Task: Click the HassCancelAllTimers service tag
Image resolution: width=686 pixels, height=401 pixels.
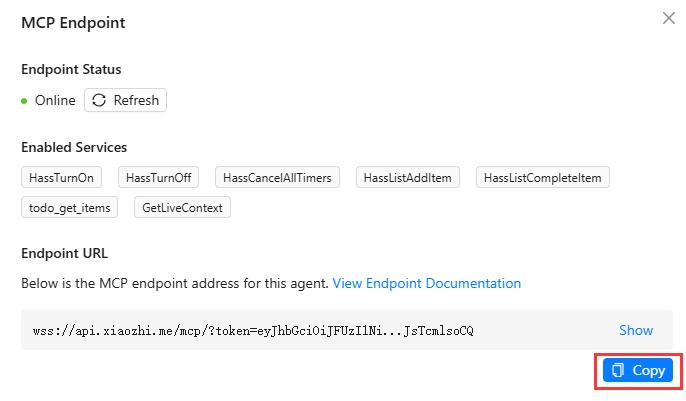Action: [278, 177]
